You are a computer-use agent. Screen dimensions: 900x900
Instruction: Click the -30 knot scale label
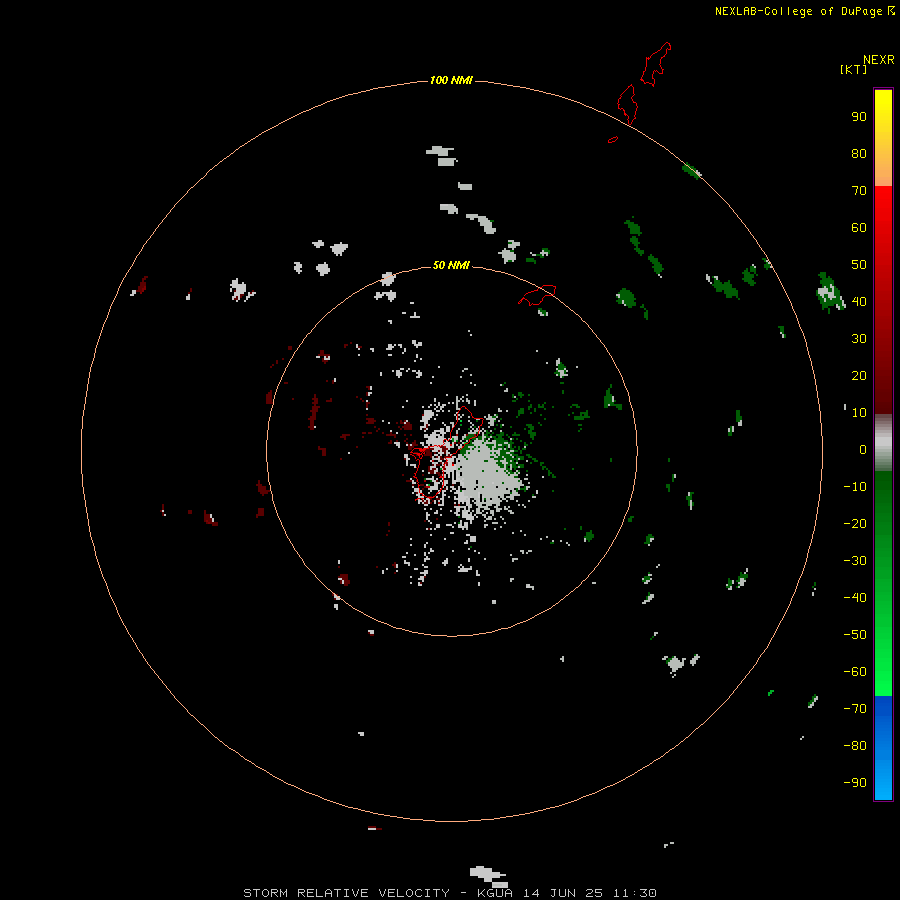(855, 561)
